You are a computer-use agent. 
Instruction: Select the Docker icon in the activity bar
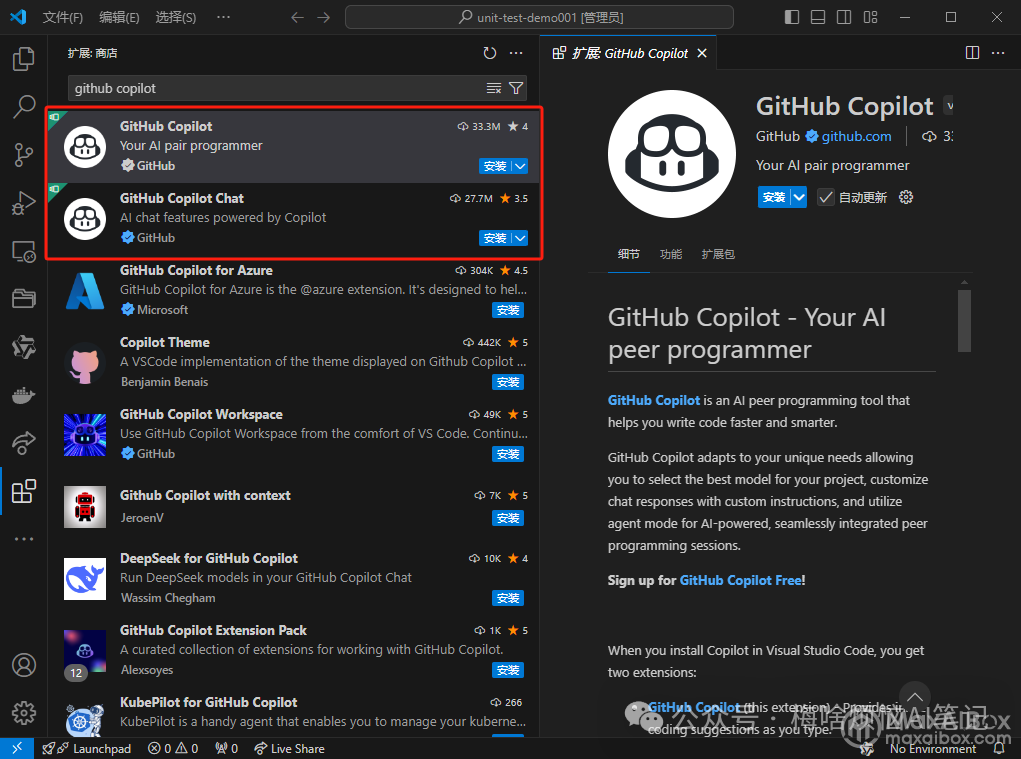point(23,395)
